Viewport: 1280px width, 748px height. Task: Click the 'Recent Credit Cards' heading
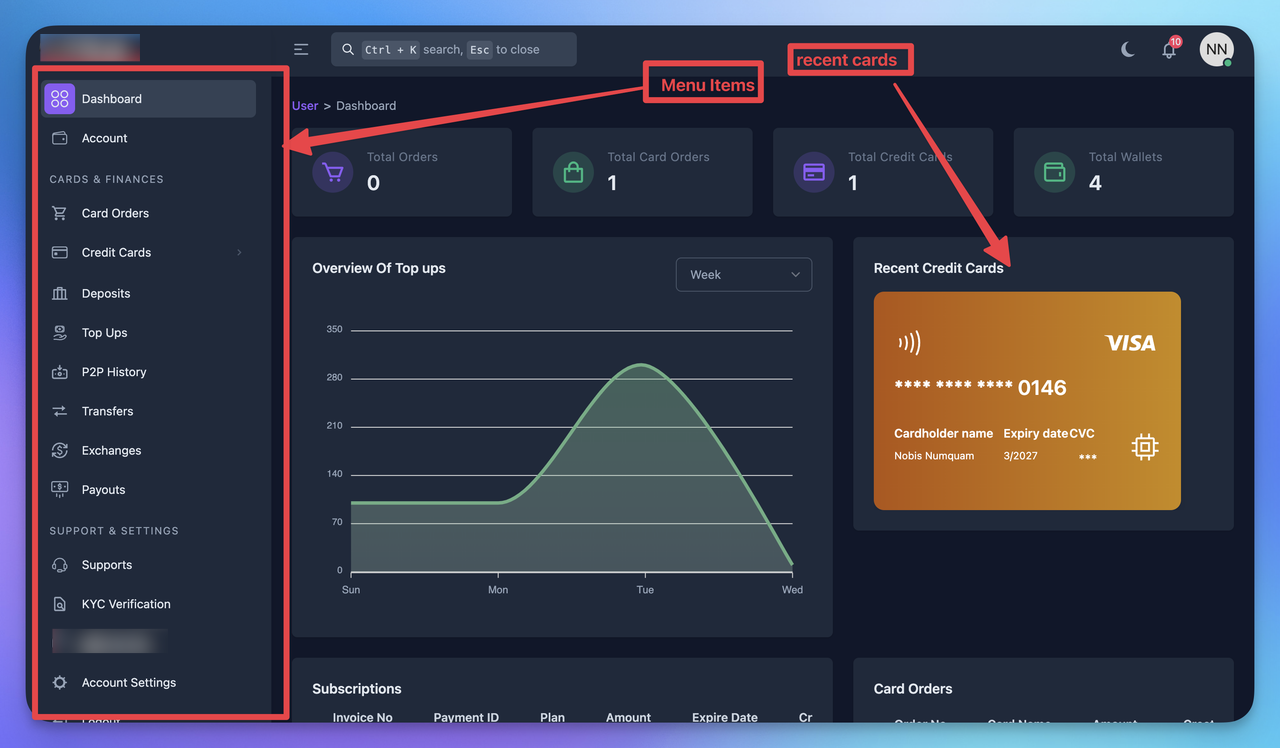(939, 268)
